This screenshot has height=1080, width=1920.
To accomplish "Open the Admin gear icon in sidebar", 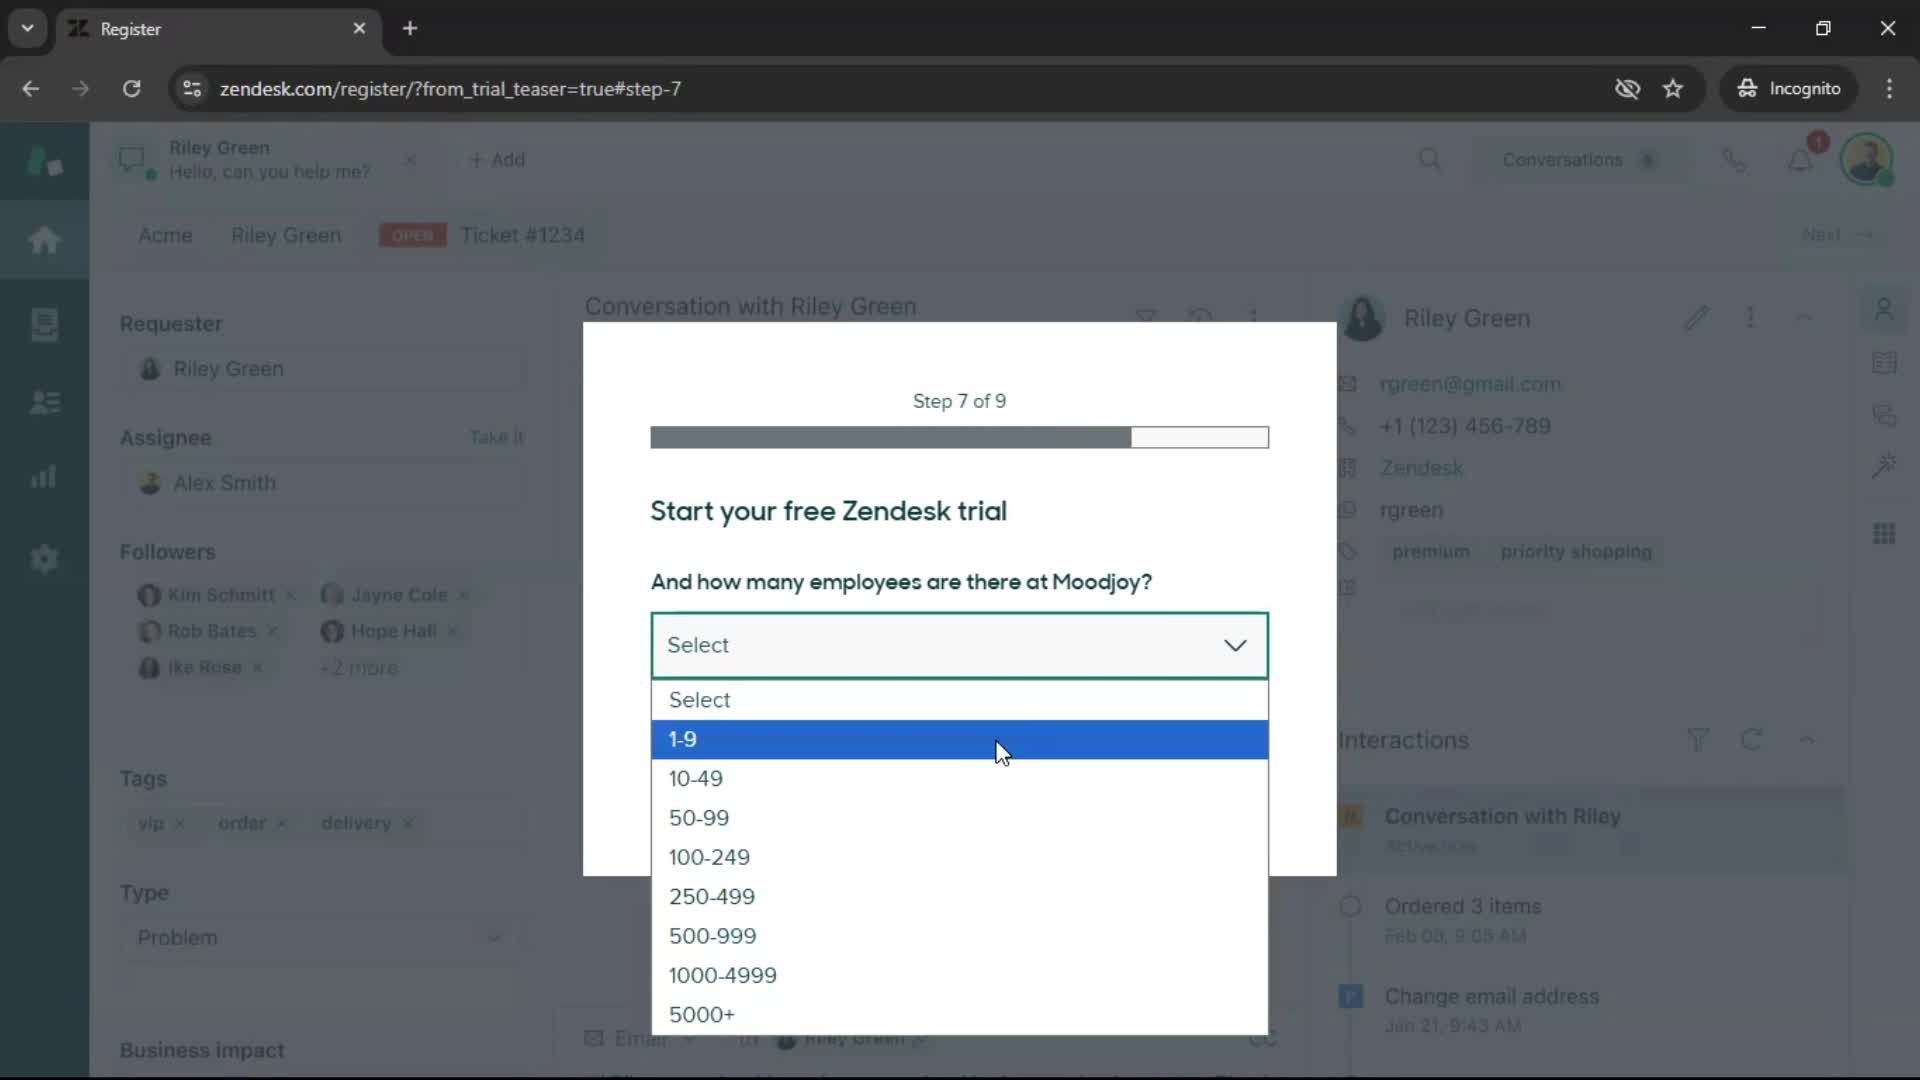I will 44,558.
